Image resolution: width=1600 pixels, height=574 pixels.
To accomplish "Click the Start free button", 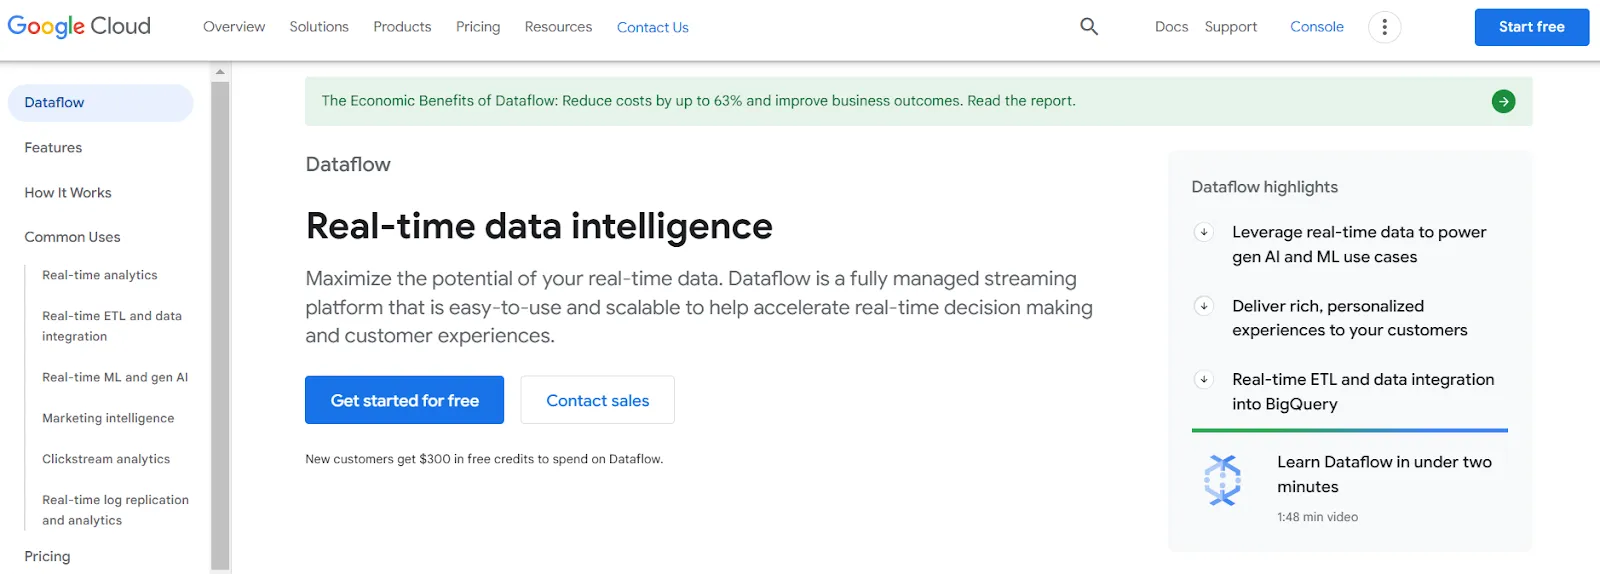I will (x=1532, y=27).
